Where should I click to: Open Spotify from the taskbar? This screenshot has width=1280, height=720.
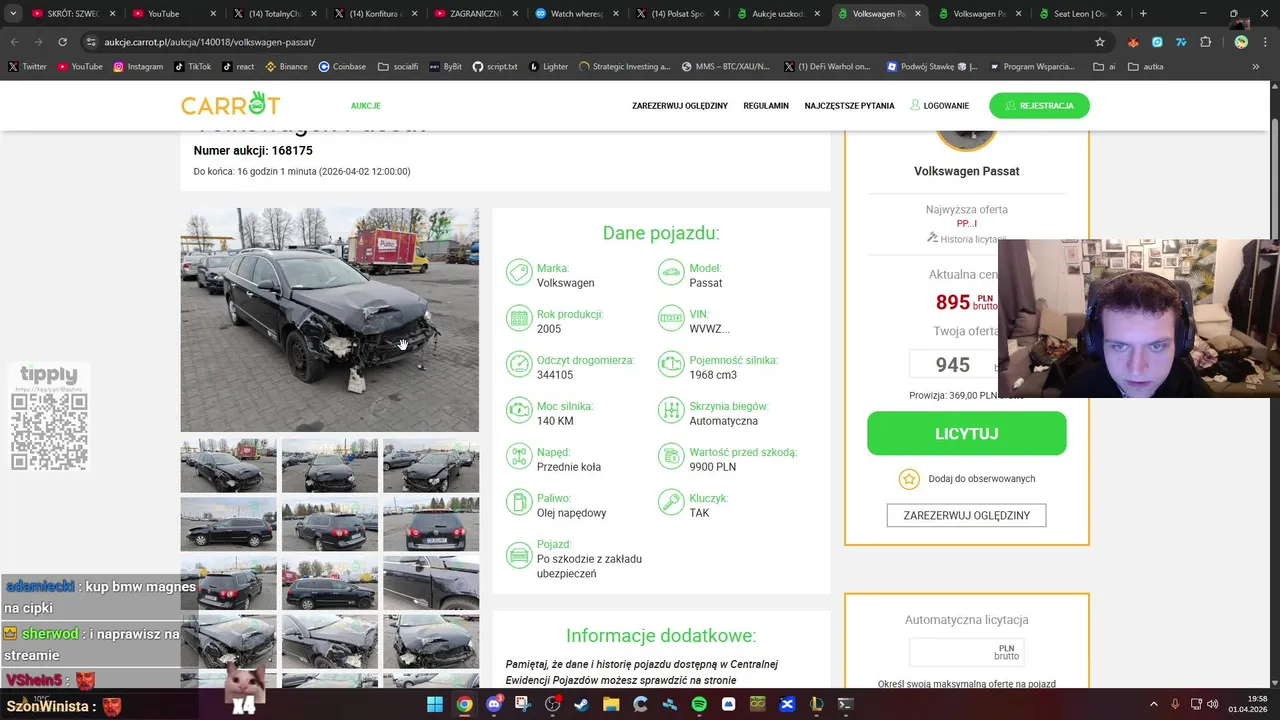click(699, 704)
